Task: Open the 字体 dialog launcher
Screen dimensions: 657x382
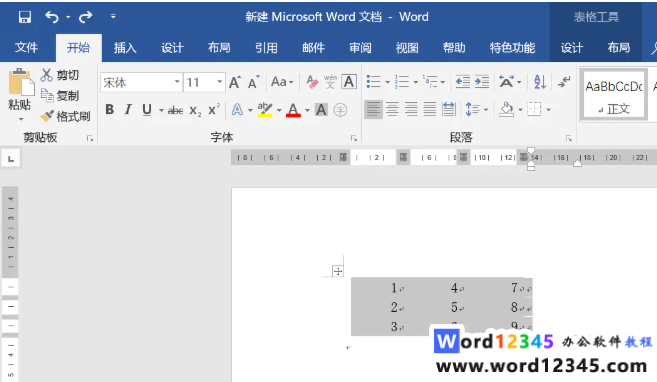Action: 354,138
